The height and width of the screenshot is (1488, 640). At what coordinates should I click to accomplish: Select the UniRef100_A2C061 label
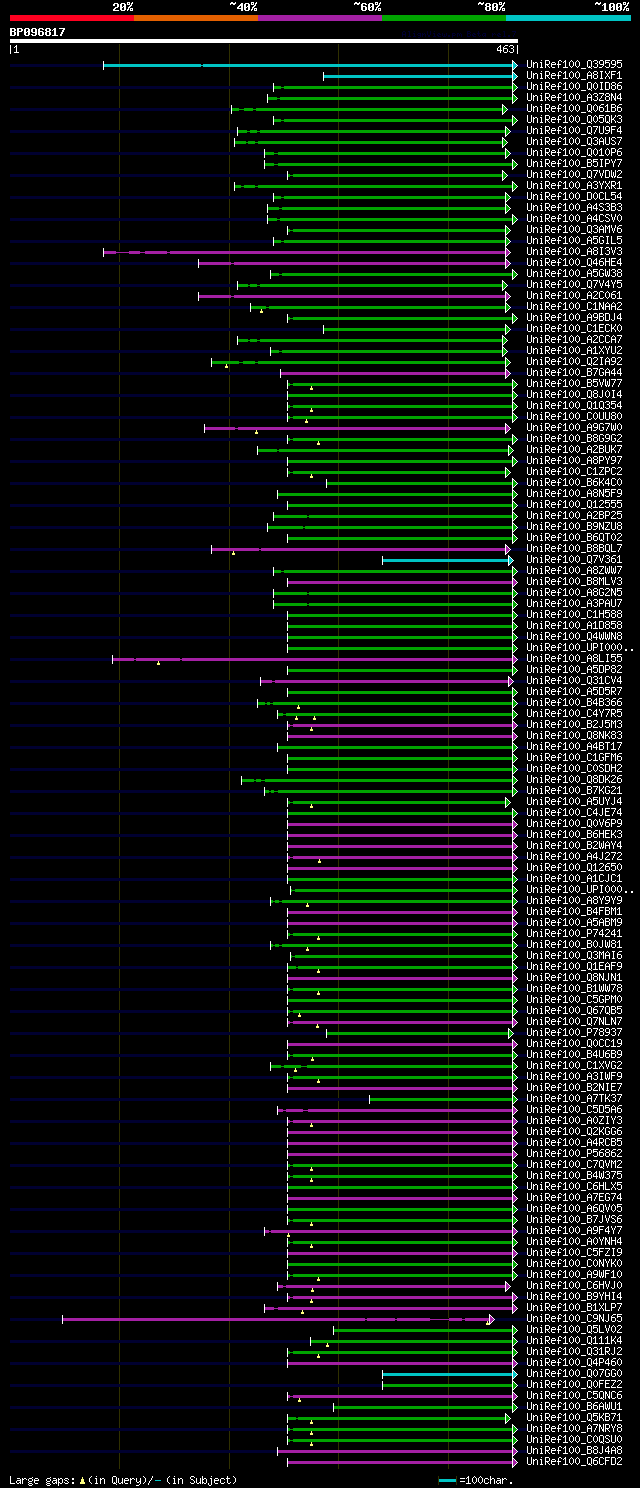point(574,295)
